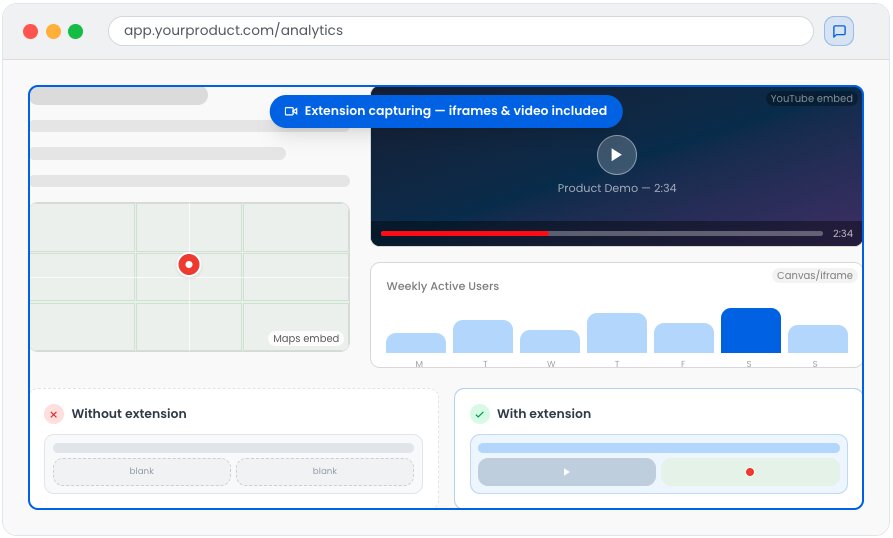This screenshot has height=538, width=893.
Task: Click the Maps embed label
Action: [x=306, y=338]
